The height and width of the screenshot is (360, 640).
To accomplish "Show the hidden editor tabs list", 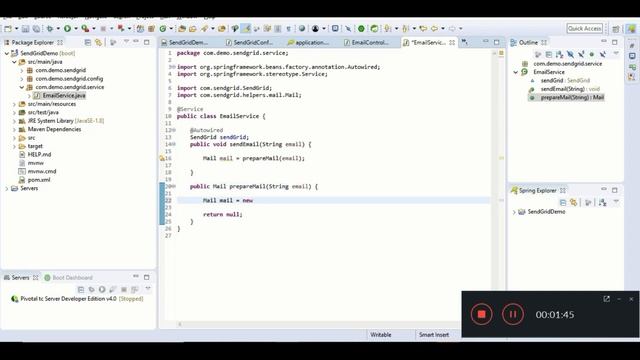I will tap(465, 42).
